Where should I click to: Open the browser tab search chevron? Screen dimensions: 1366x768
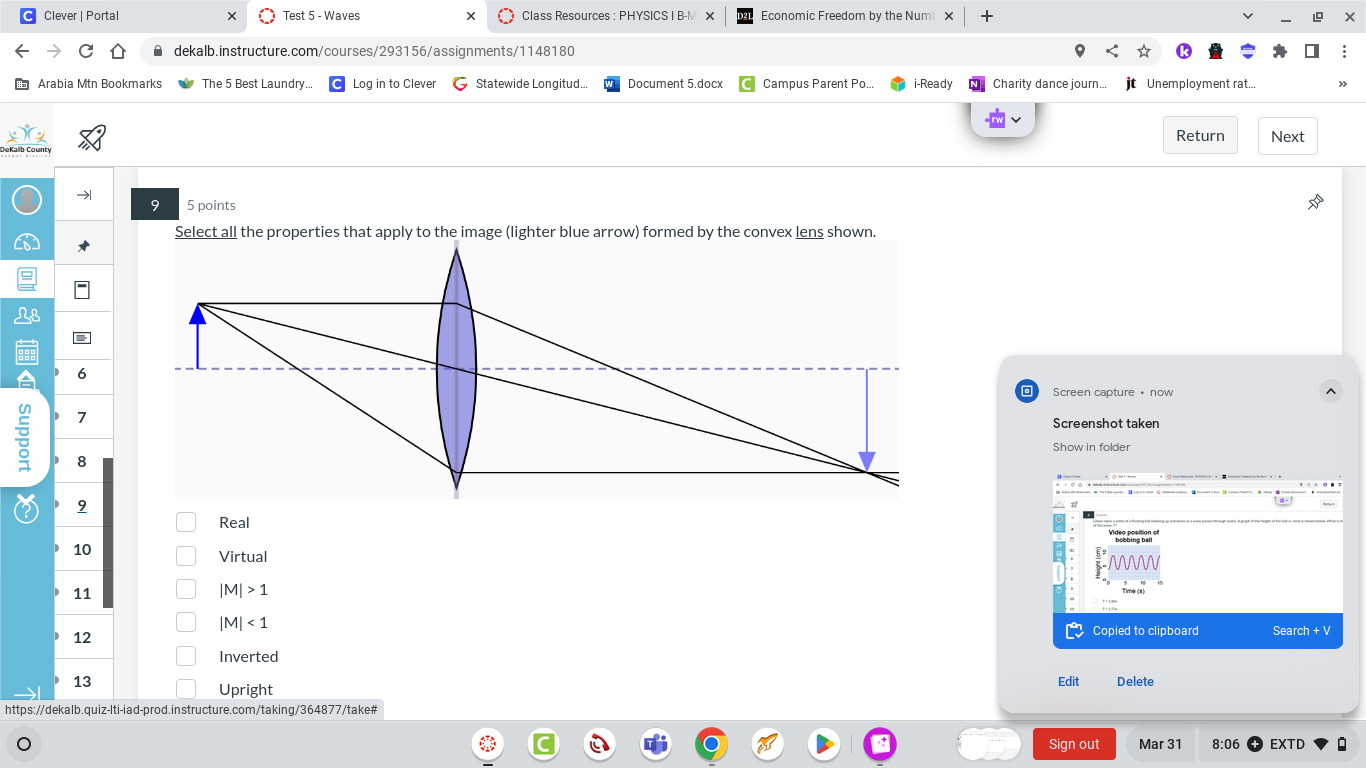pos(1246,16)
